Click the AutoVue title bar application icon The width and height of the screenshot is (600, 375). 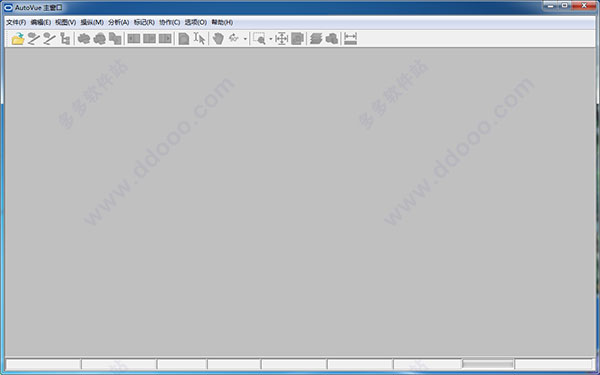coord(8,7)
